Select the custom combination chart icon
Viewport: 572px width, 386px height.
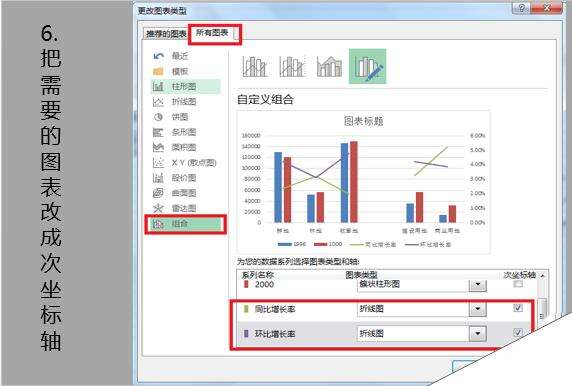point(367,66)
